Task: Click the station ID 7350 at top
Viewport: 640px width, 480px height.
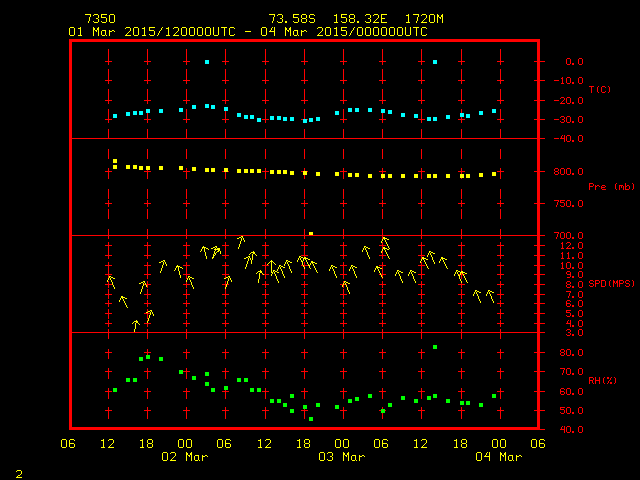Action: pyautogui.click(x=99, y=19)
